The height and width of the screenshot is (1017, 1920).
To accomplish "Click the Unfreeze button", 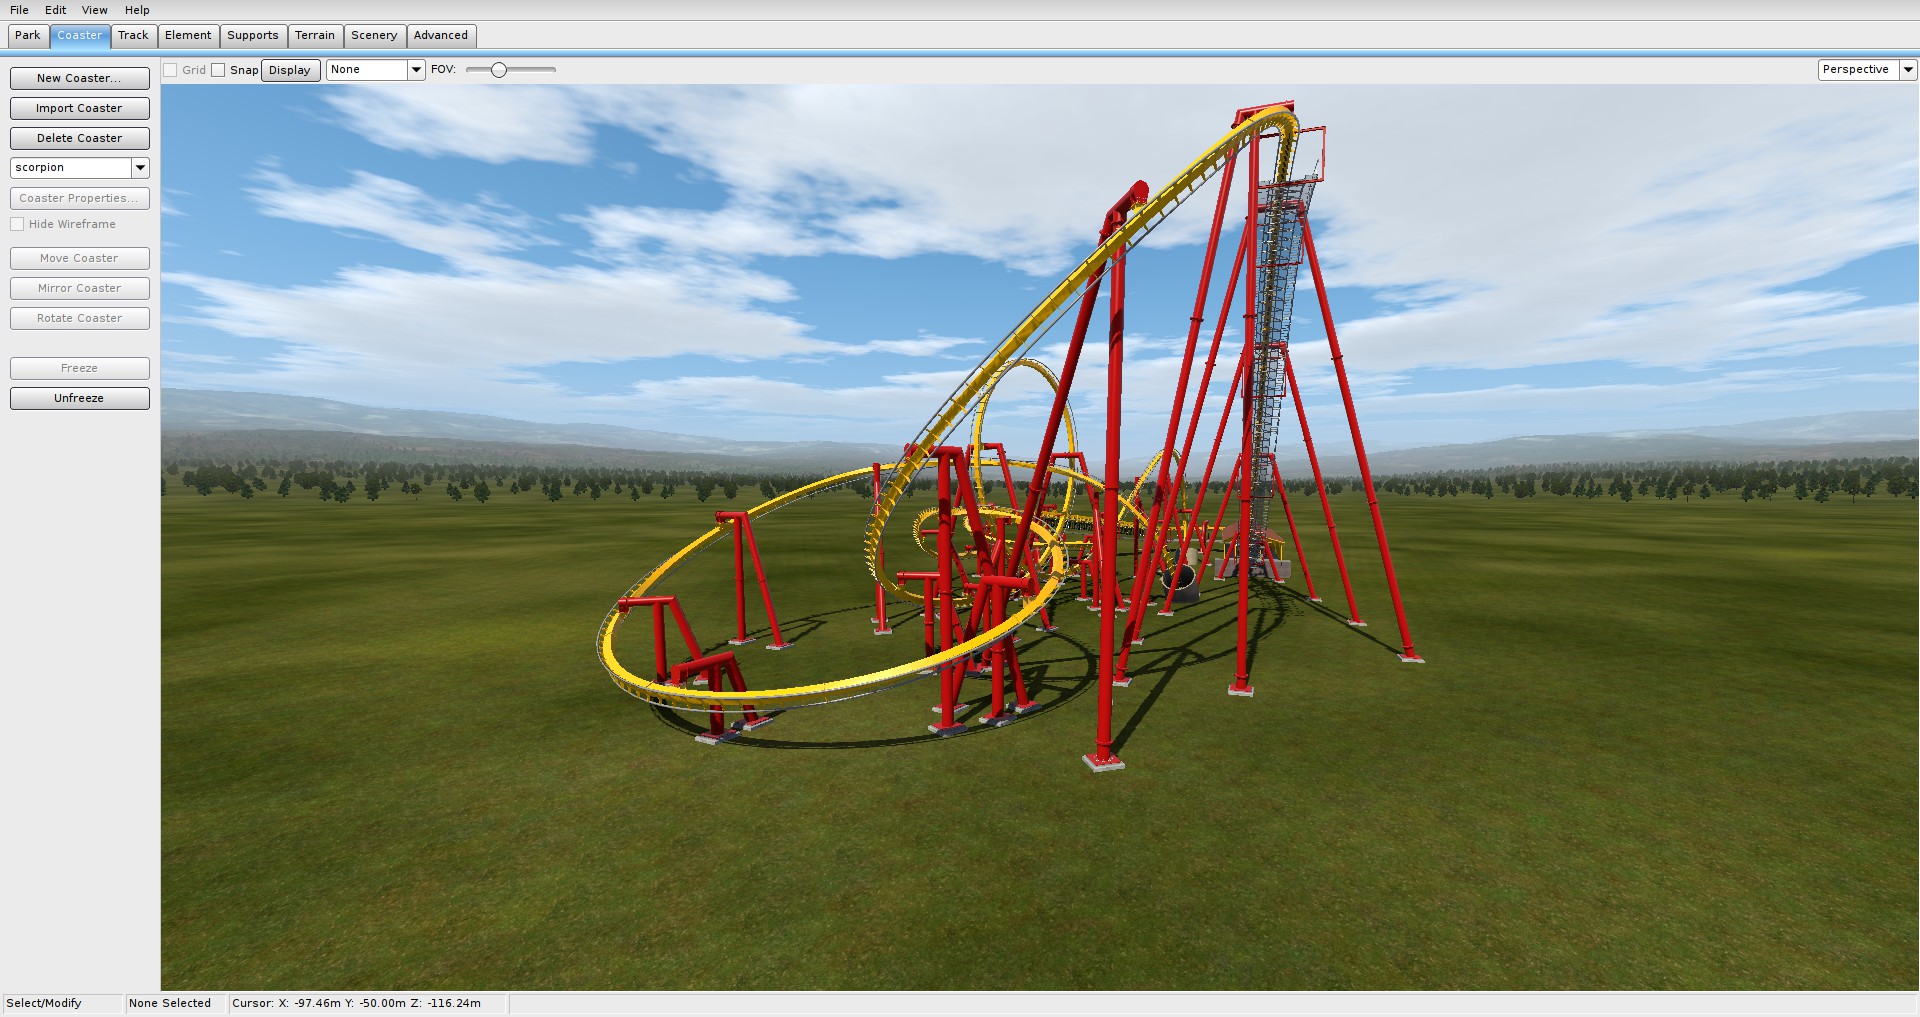I will coord(79,398).
